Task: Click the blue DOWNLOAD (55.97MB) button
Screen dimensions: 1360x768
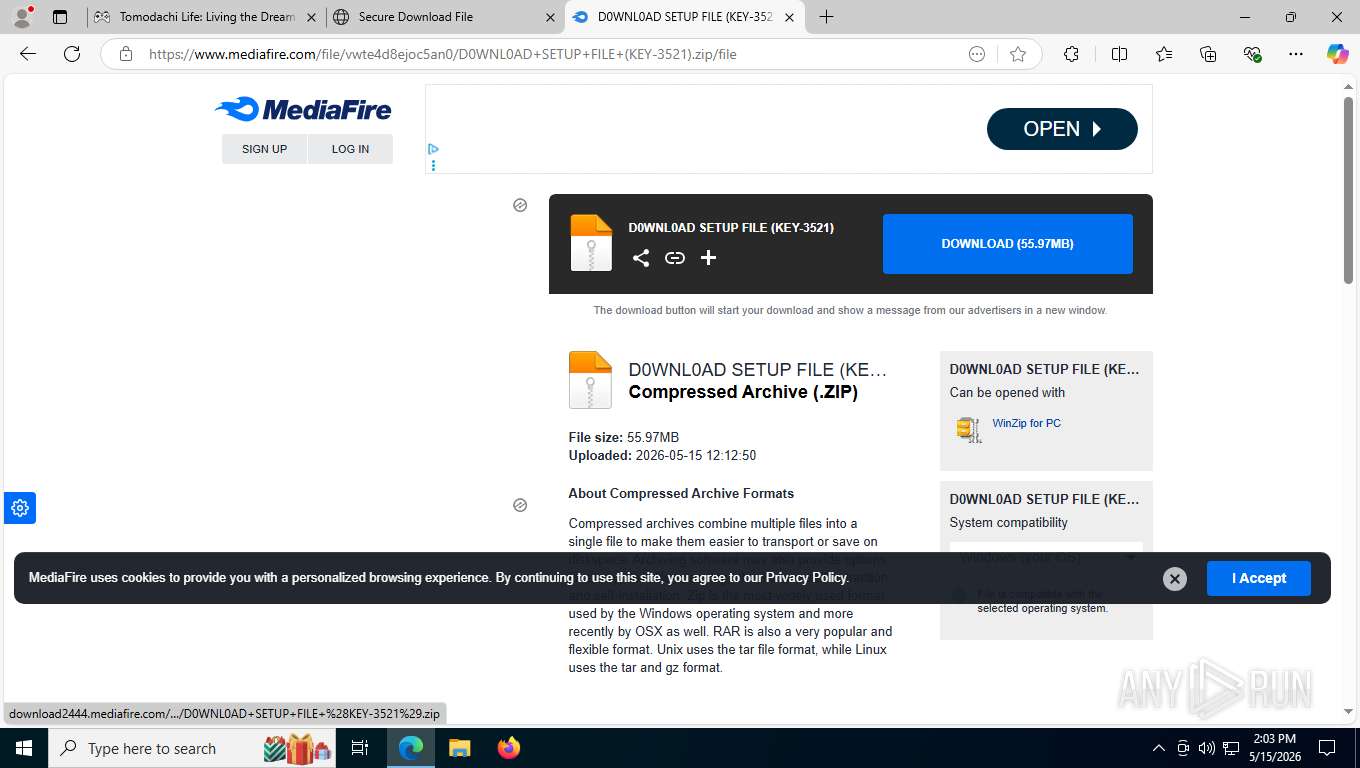Action: [x=1007, y=244]
